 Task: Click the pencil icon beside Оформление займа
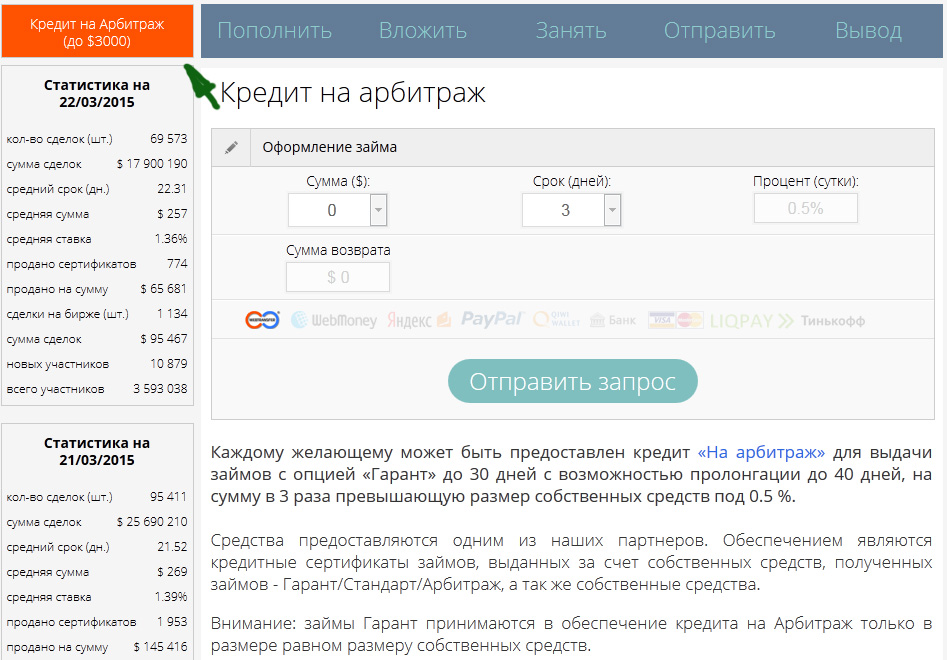pyautogui.click(x=231, y=147)
